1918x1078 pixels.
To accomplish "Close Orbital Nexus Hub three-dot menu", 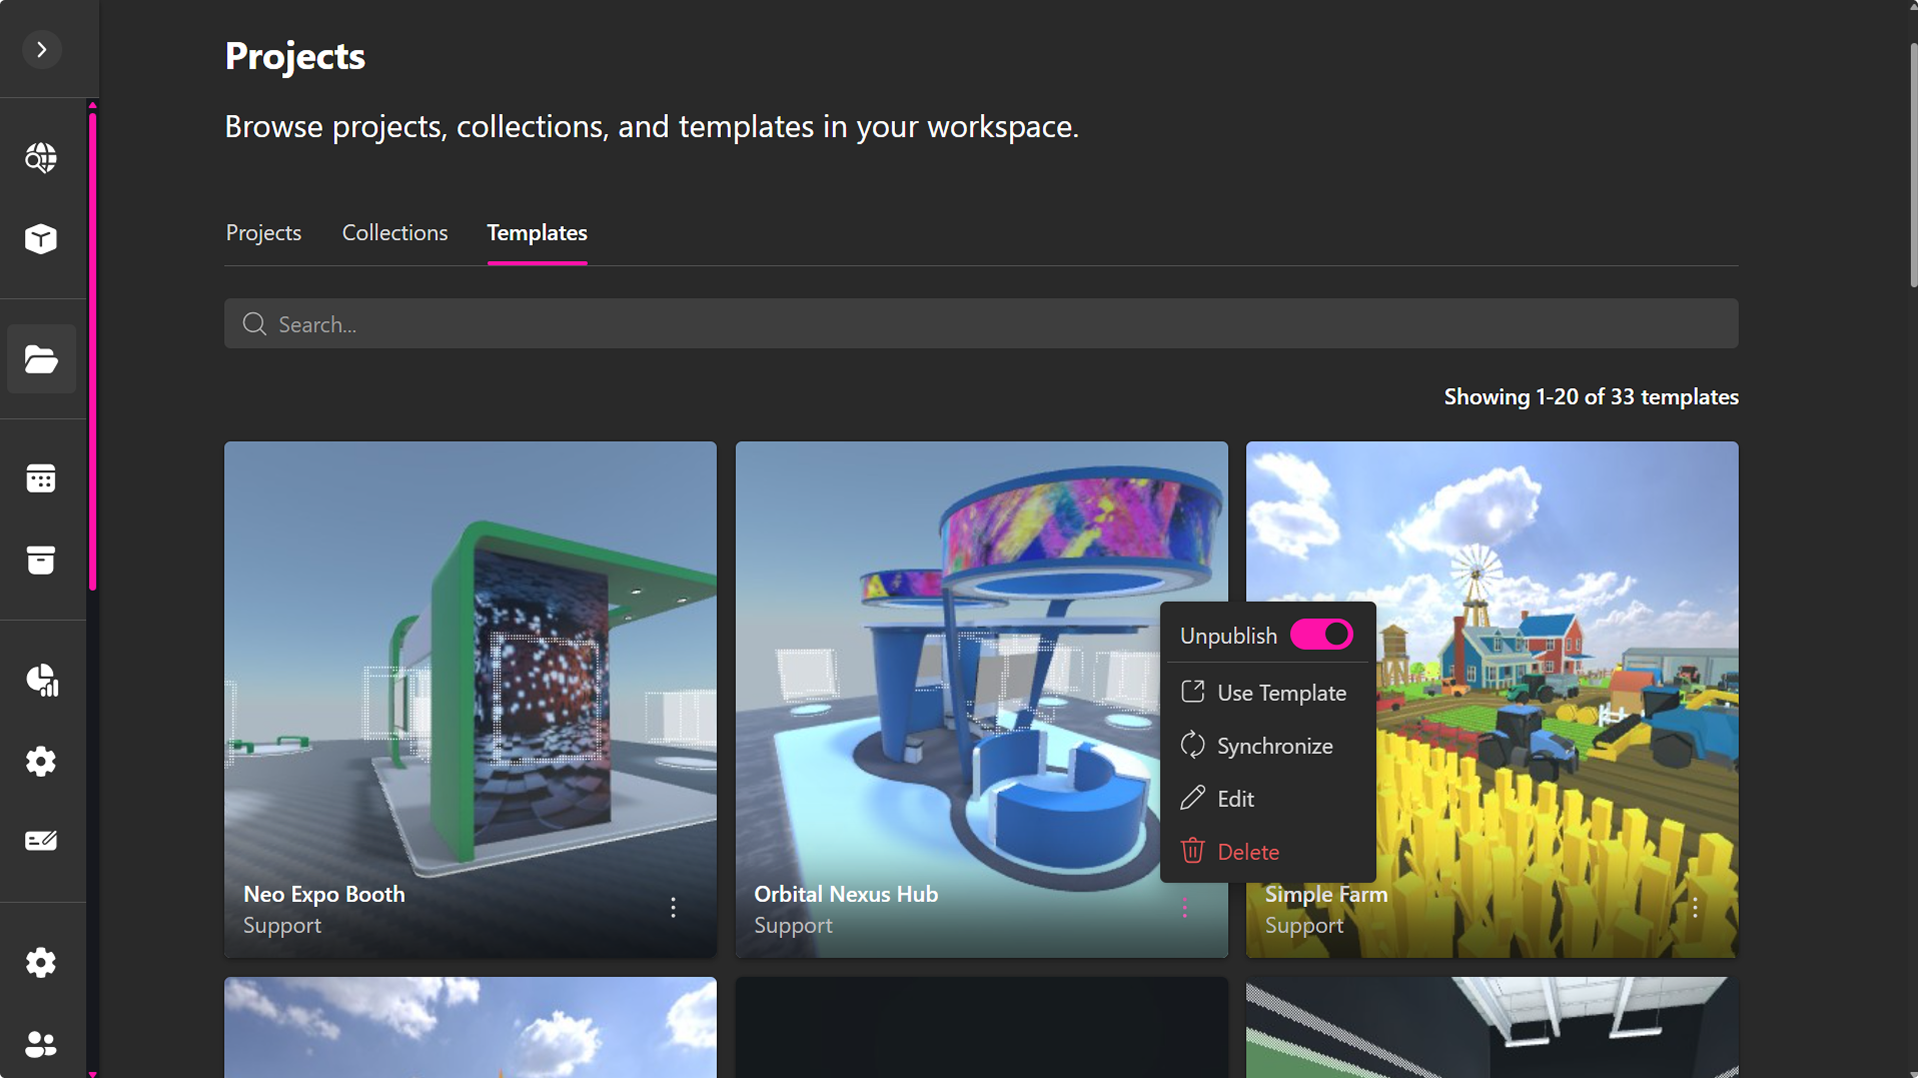I will point(1185,907).
